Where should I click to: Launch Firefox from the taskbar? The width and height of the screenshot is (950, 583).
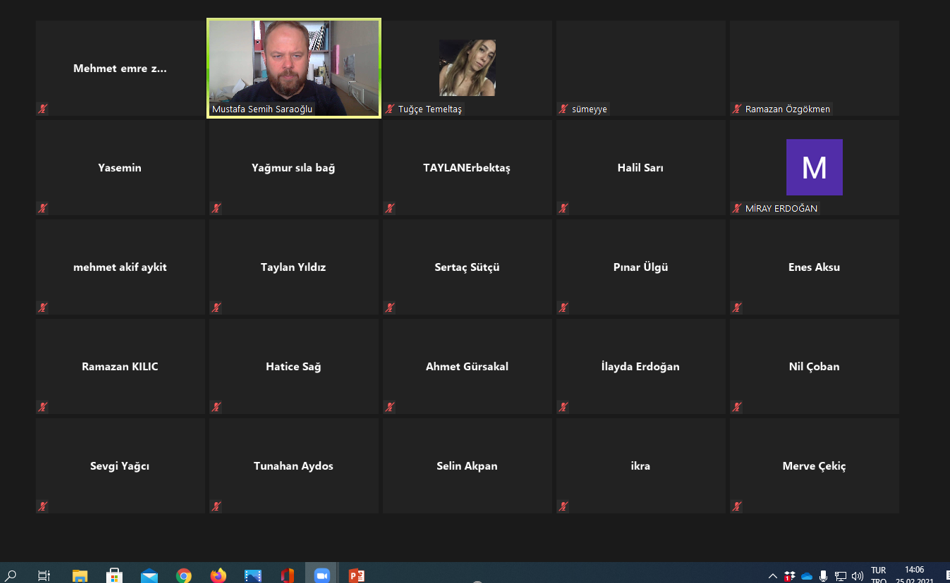click(x=218, y=575)
